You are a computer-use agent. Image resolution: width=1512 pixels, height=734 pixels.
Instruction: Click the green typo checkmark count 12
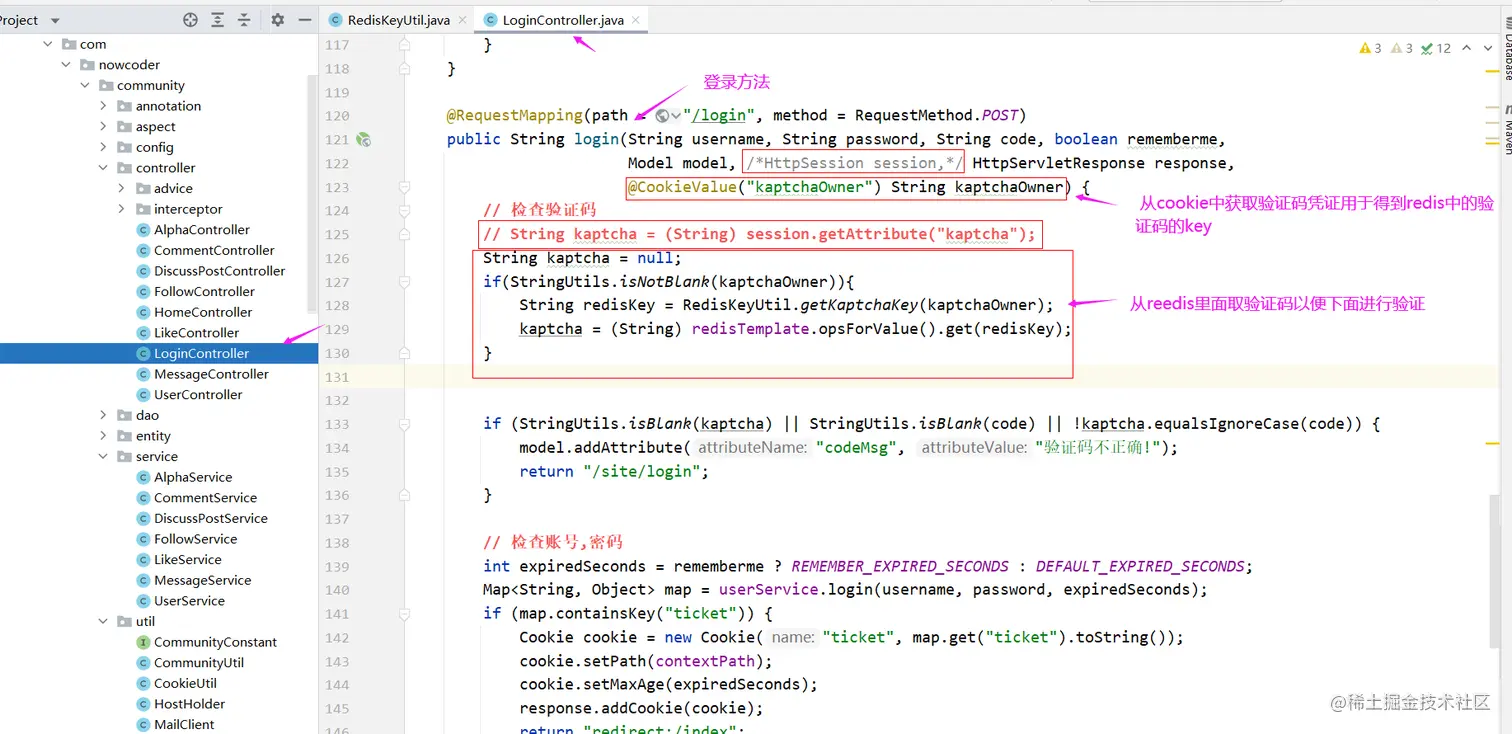click(1436, 48)
